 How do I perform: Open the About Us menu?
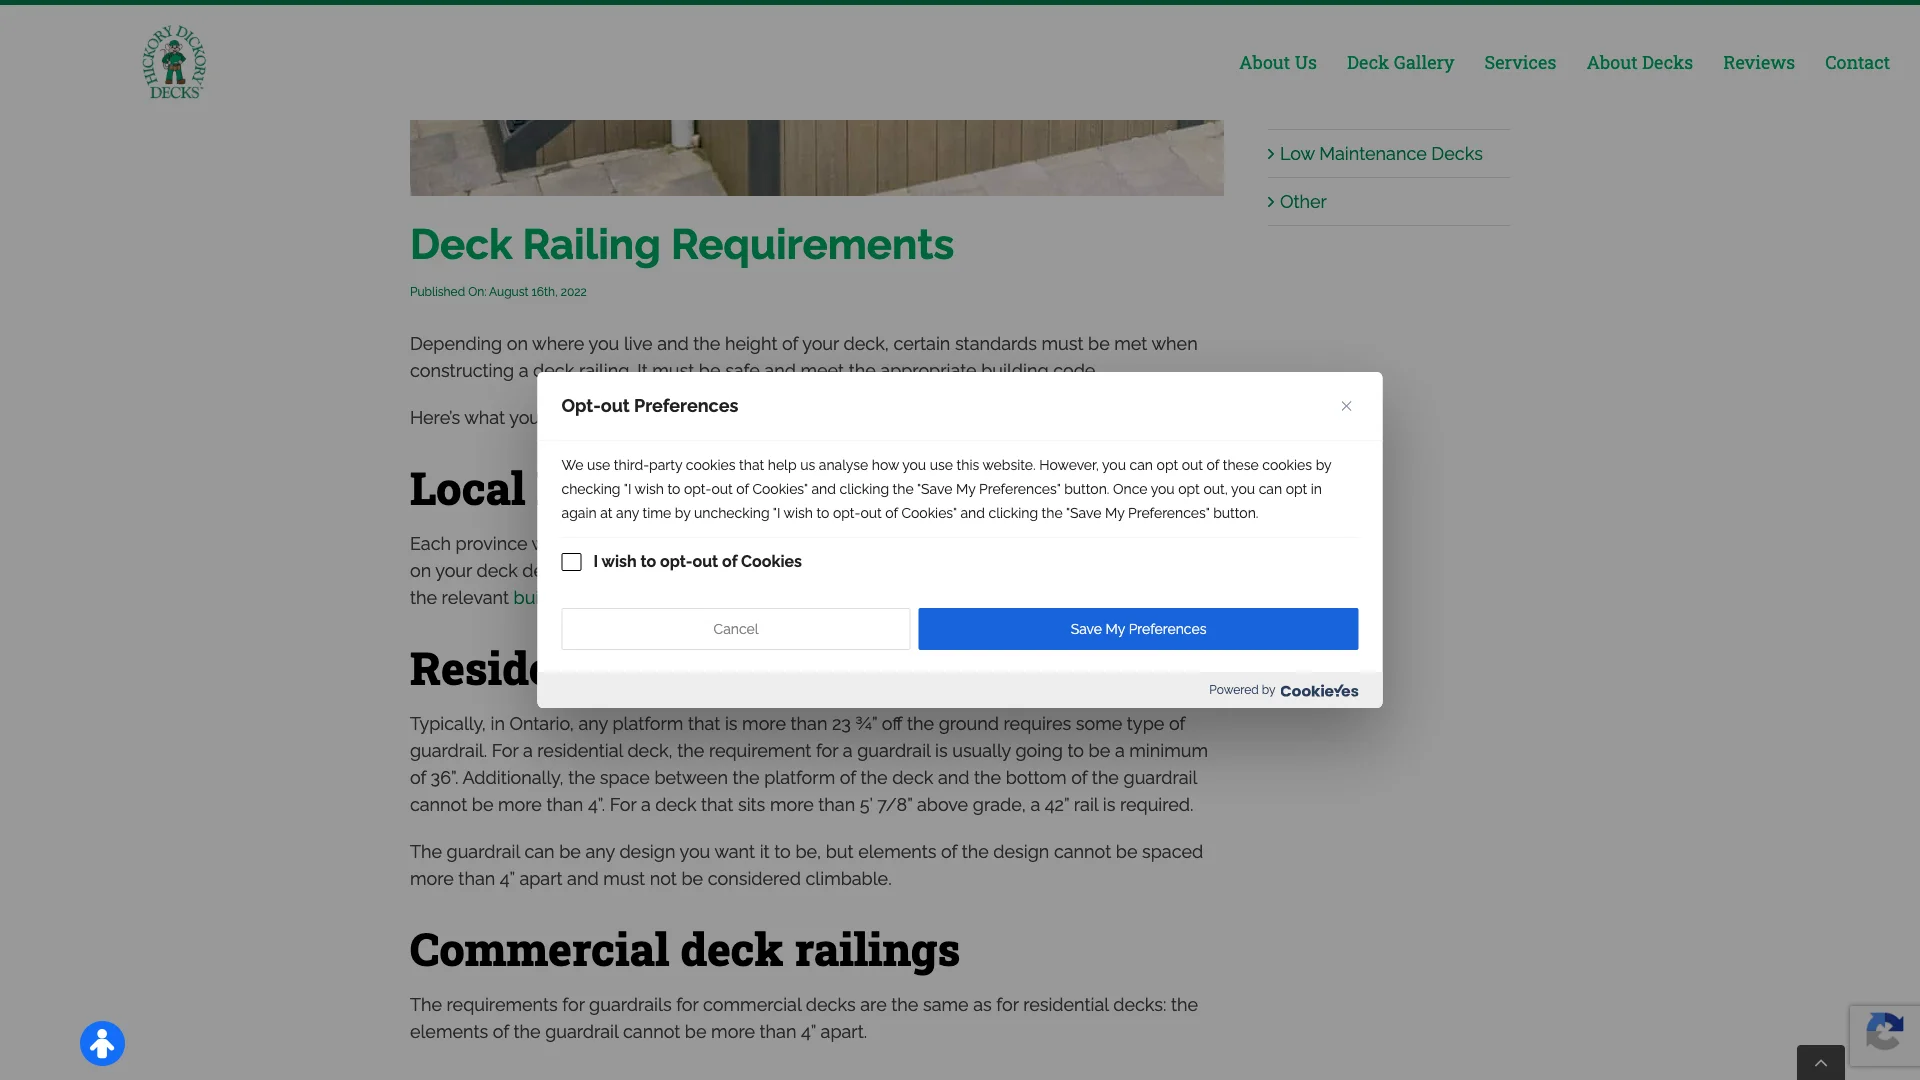pyautogui.click(x=1277, y=62)
